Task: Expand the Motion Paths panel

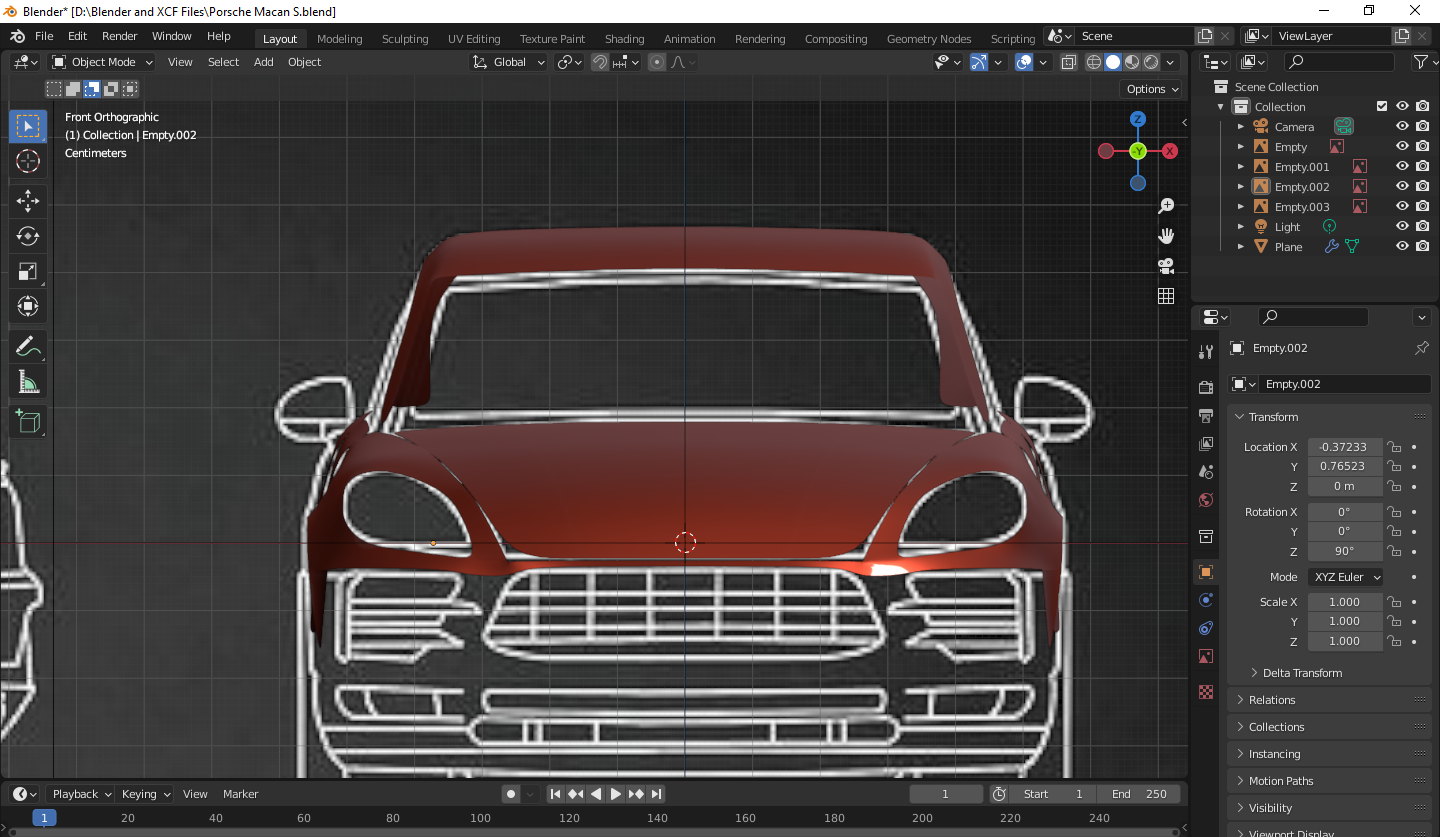Action: [1329, 781]
